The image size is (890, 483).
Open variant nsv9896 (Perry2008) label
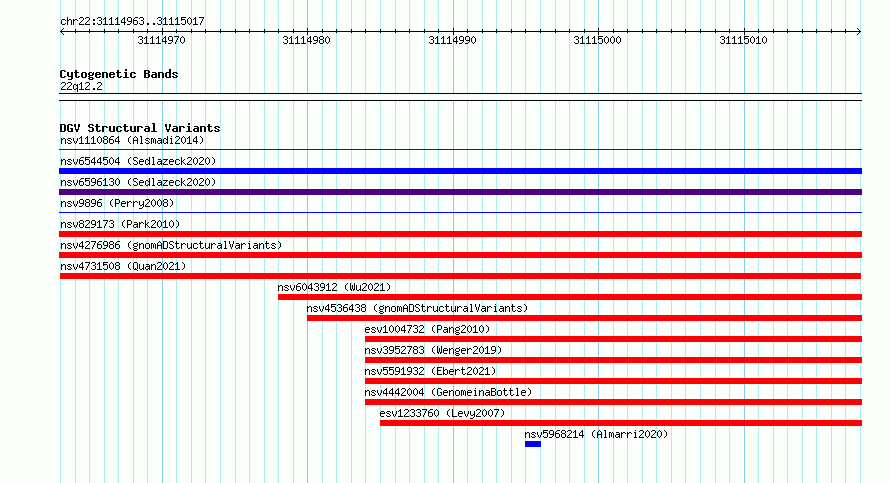117,203
